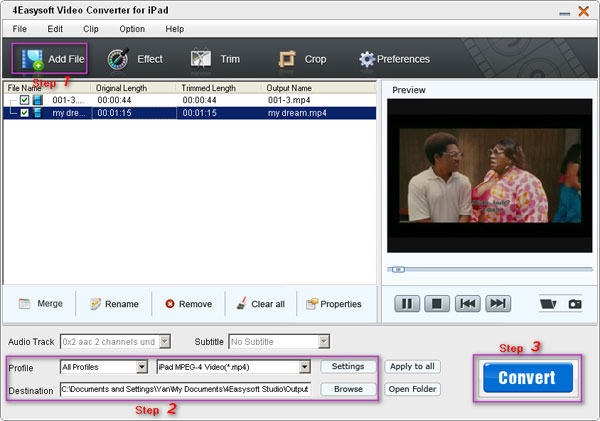Image resolution: width=600 pixels, height=421 pixels.
Task: Pause the preview playback
Action: click(x=407, y=304)
